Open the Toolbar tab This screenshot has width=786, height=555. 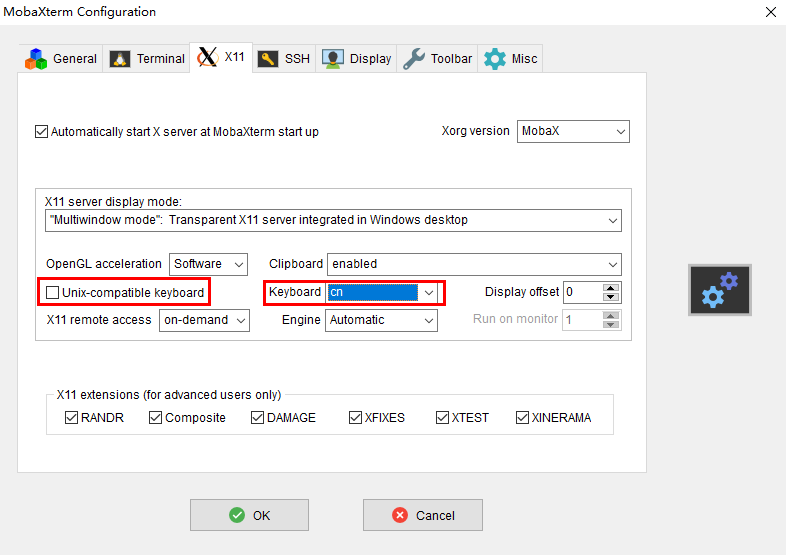pyautogui.click(x=438, y=59)
